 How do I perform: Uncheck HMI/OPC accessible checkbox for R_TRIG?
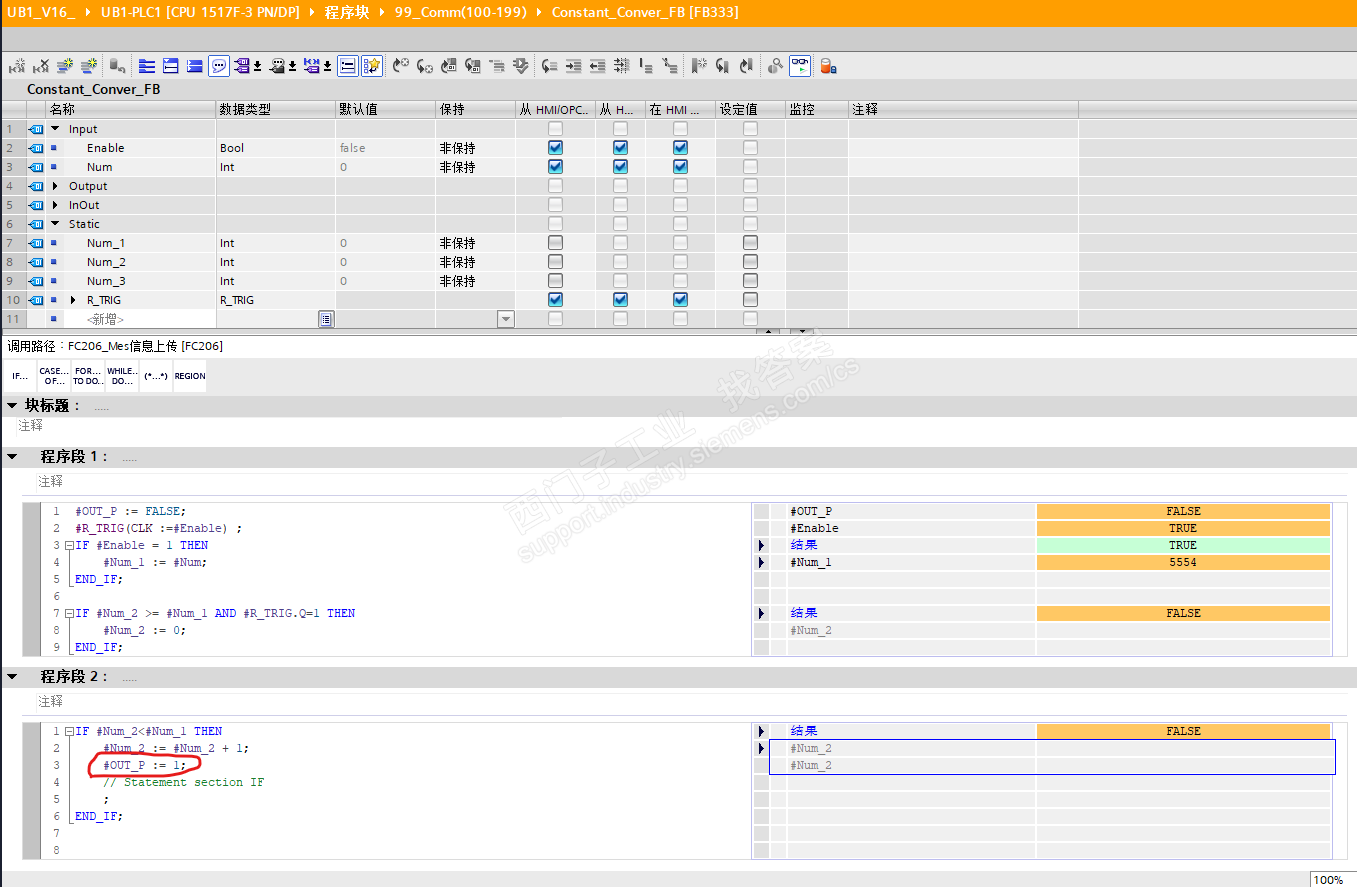coord(555,300)
